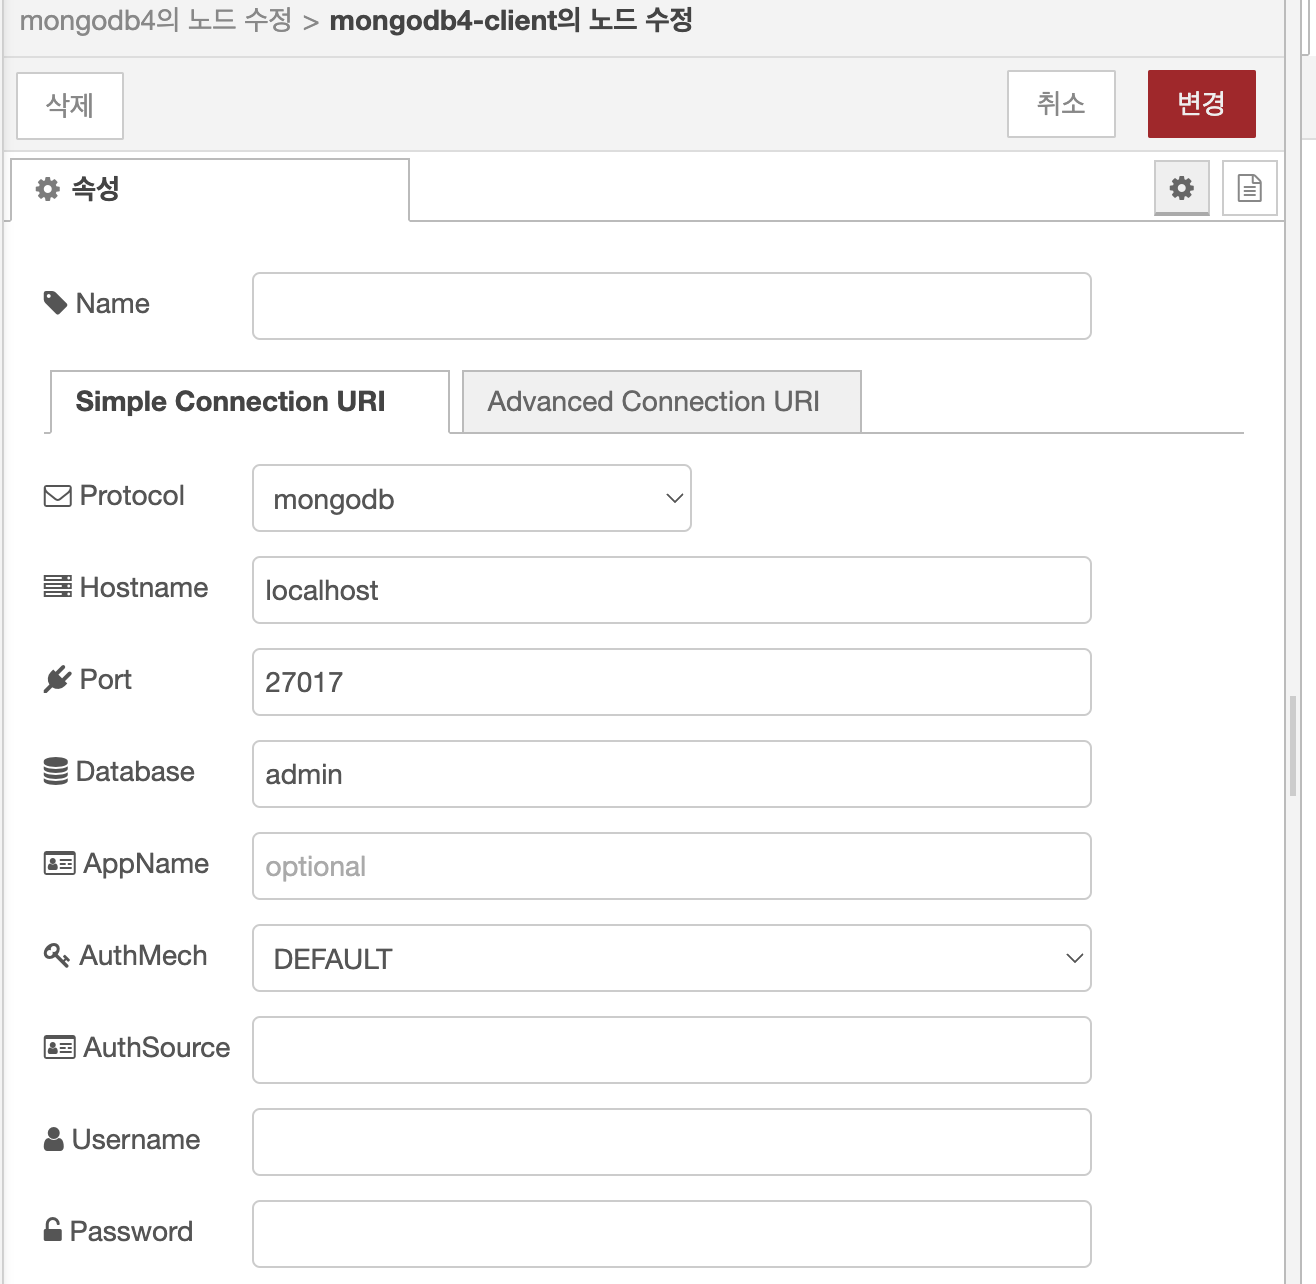
Task: Open the AuthMech DEFAULT dropdown
Action: pos(672,958)
